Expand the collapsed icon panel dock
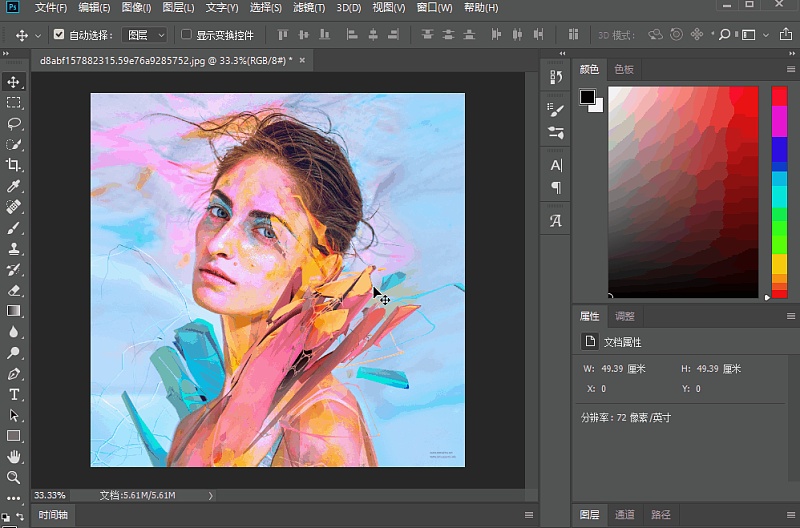This screenshot has height=528, width=800. [x=562, y=53]
